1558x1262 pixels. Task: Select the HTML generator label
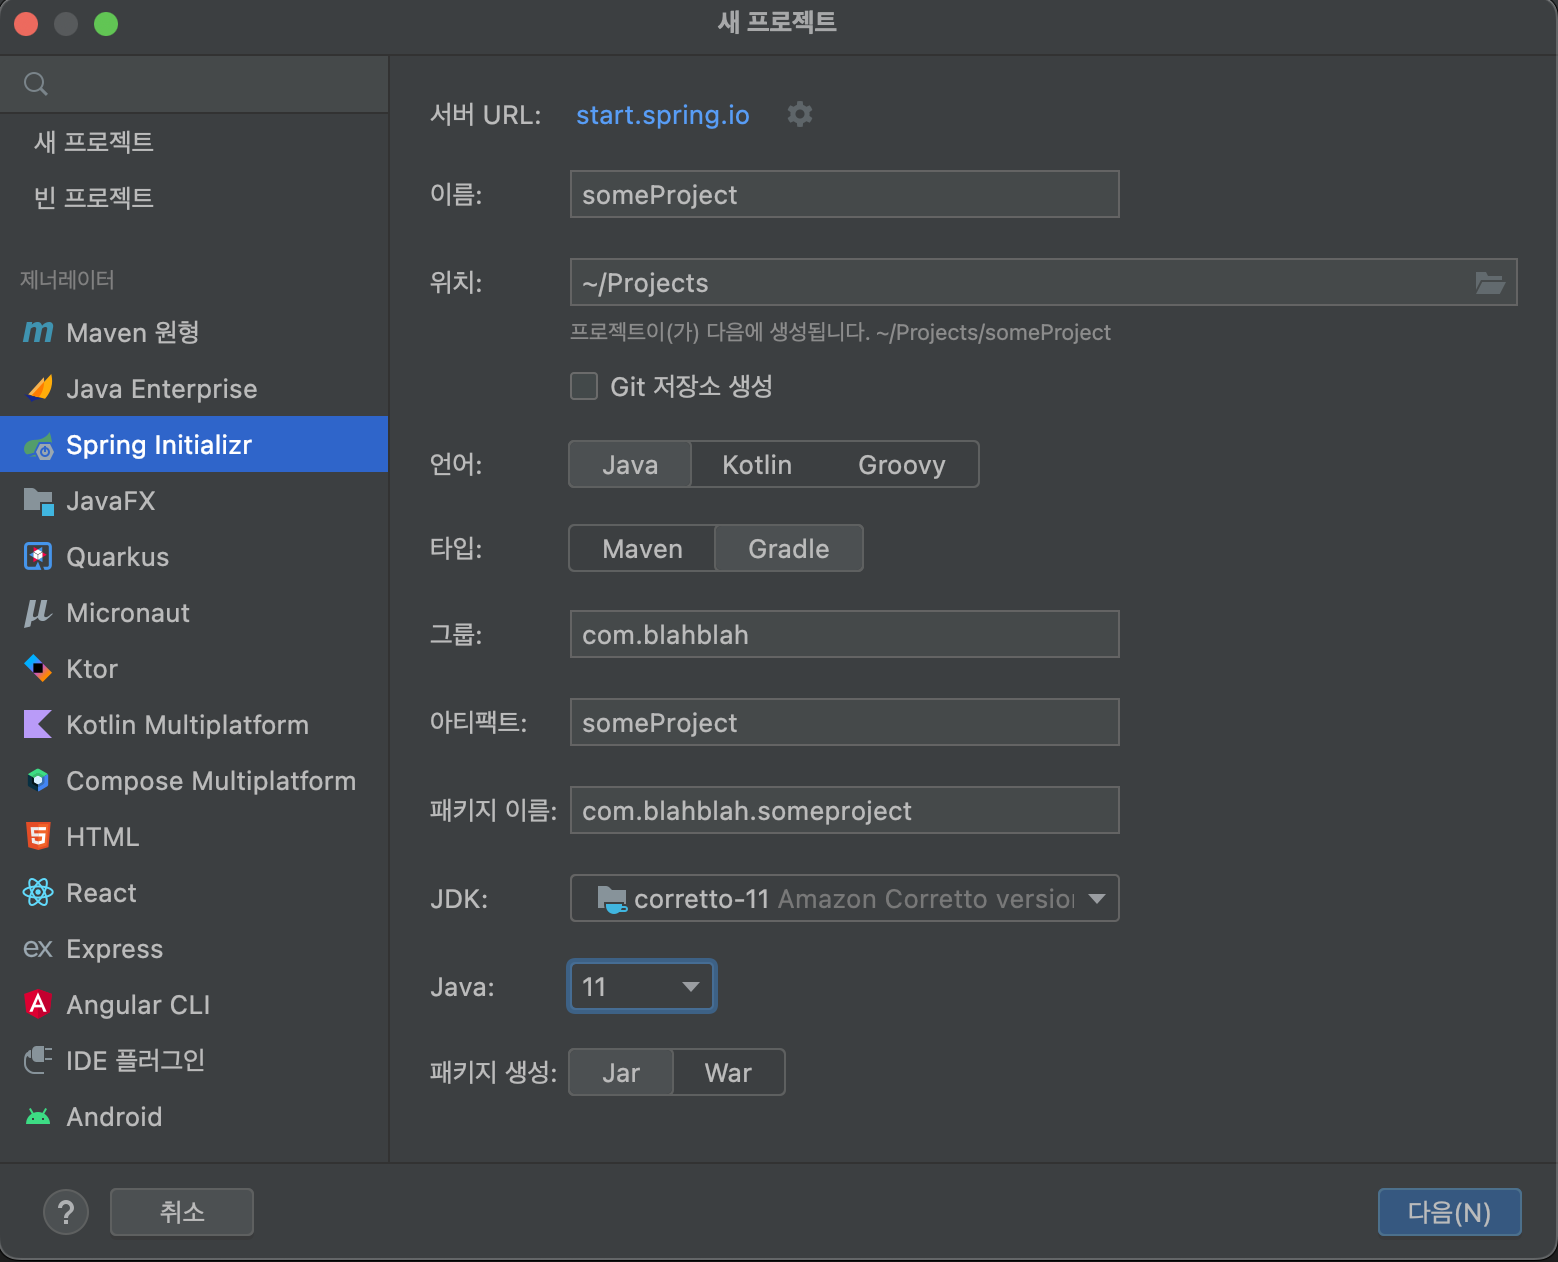click(x=102, y=837)
